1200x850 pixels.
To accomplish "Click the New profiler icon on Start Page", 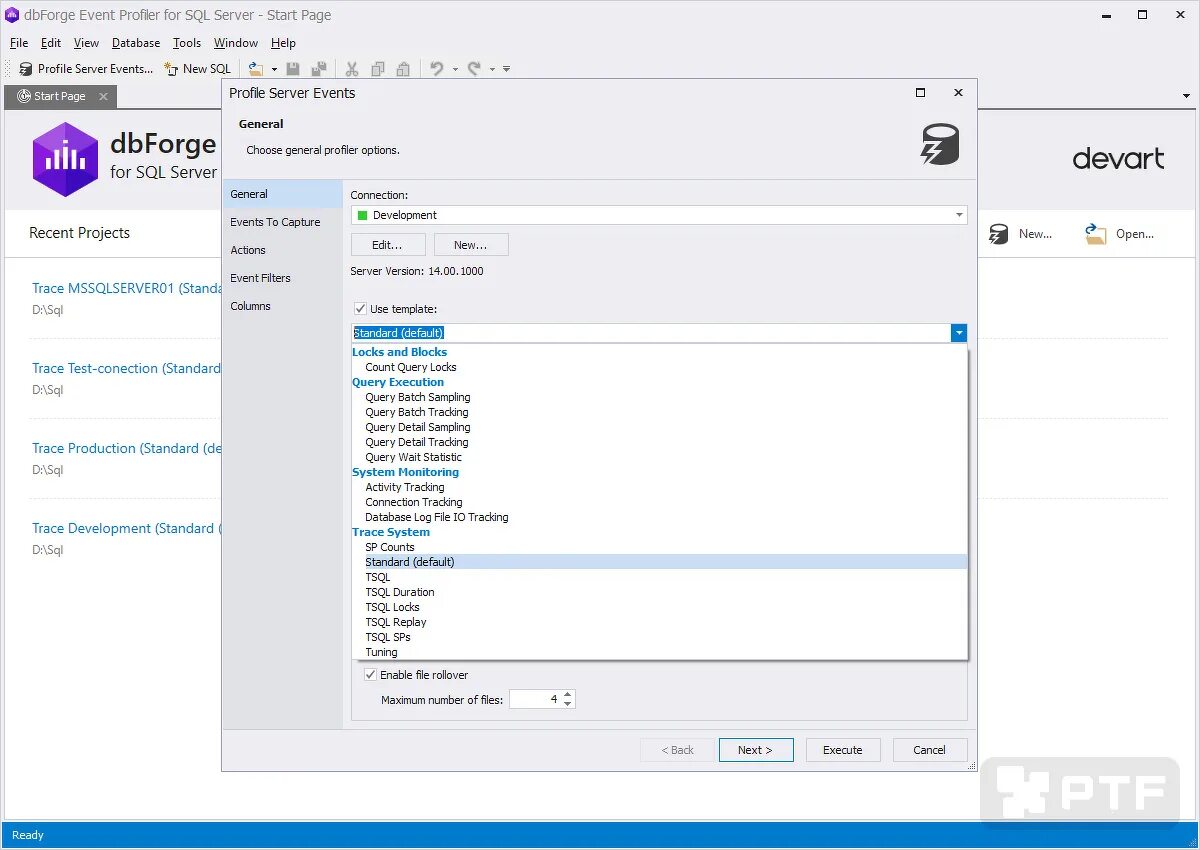I will [x=998, y=234].
